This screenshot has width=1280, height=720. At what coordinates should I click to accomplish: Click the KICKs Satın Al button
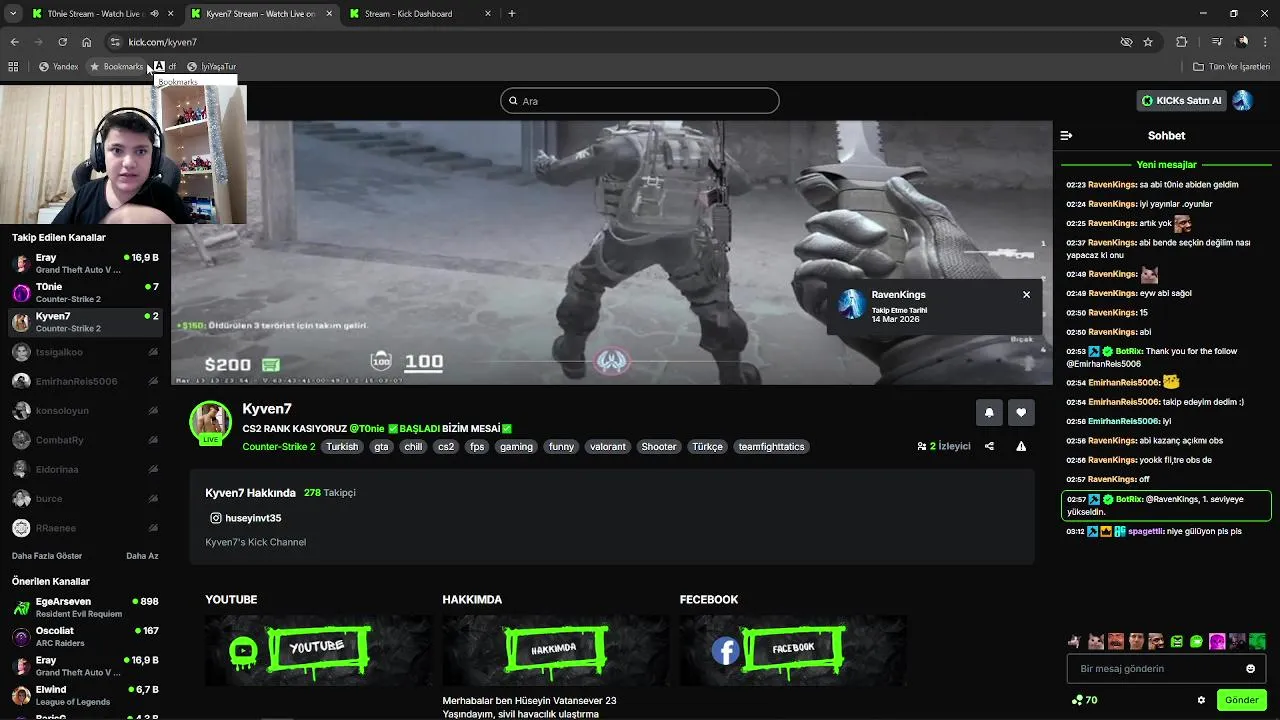[1181, 100]
